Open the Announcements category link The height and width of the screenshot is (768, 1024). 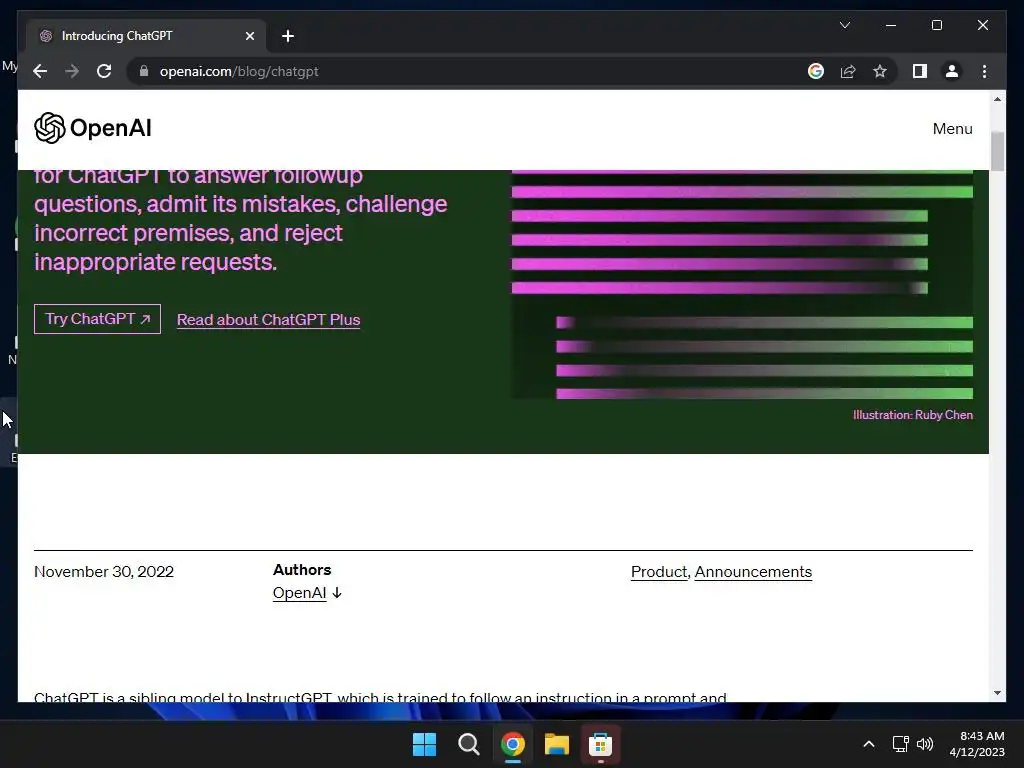(753, 571)
